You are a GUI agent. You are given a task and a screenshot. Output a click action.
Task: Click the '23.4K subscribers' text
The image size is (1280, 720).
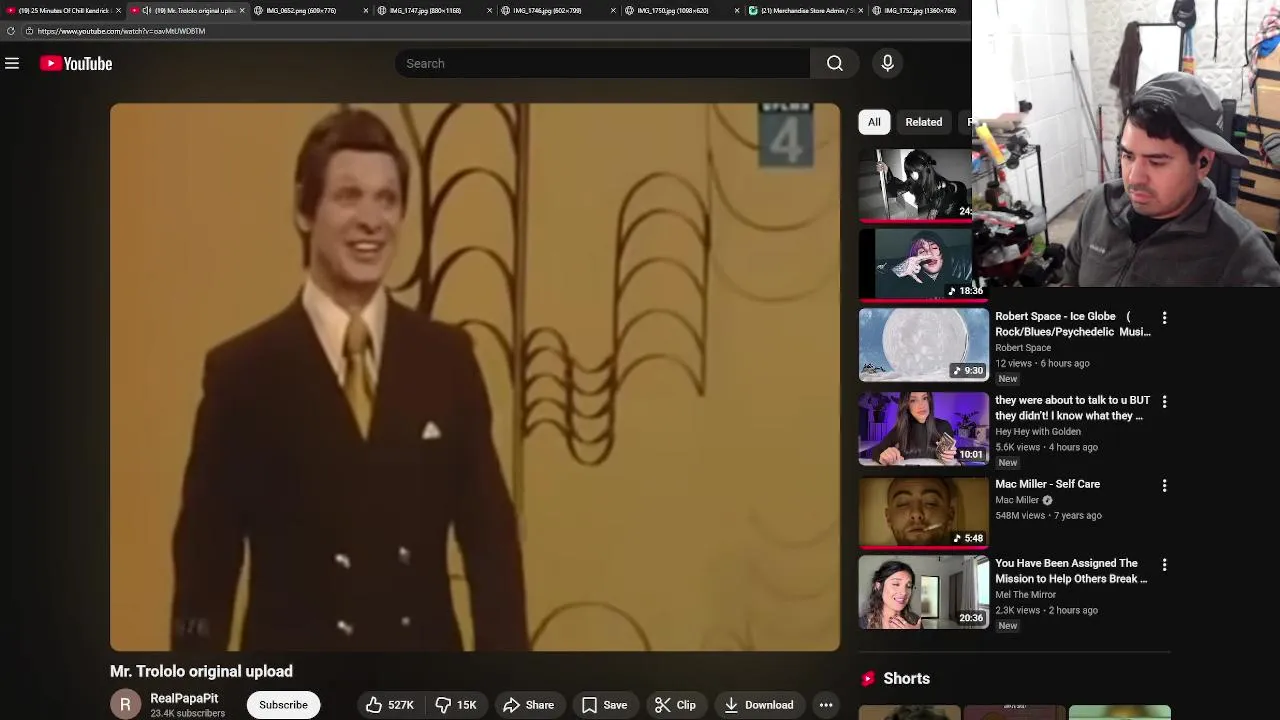point(187,713)
